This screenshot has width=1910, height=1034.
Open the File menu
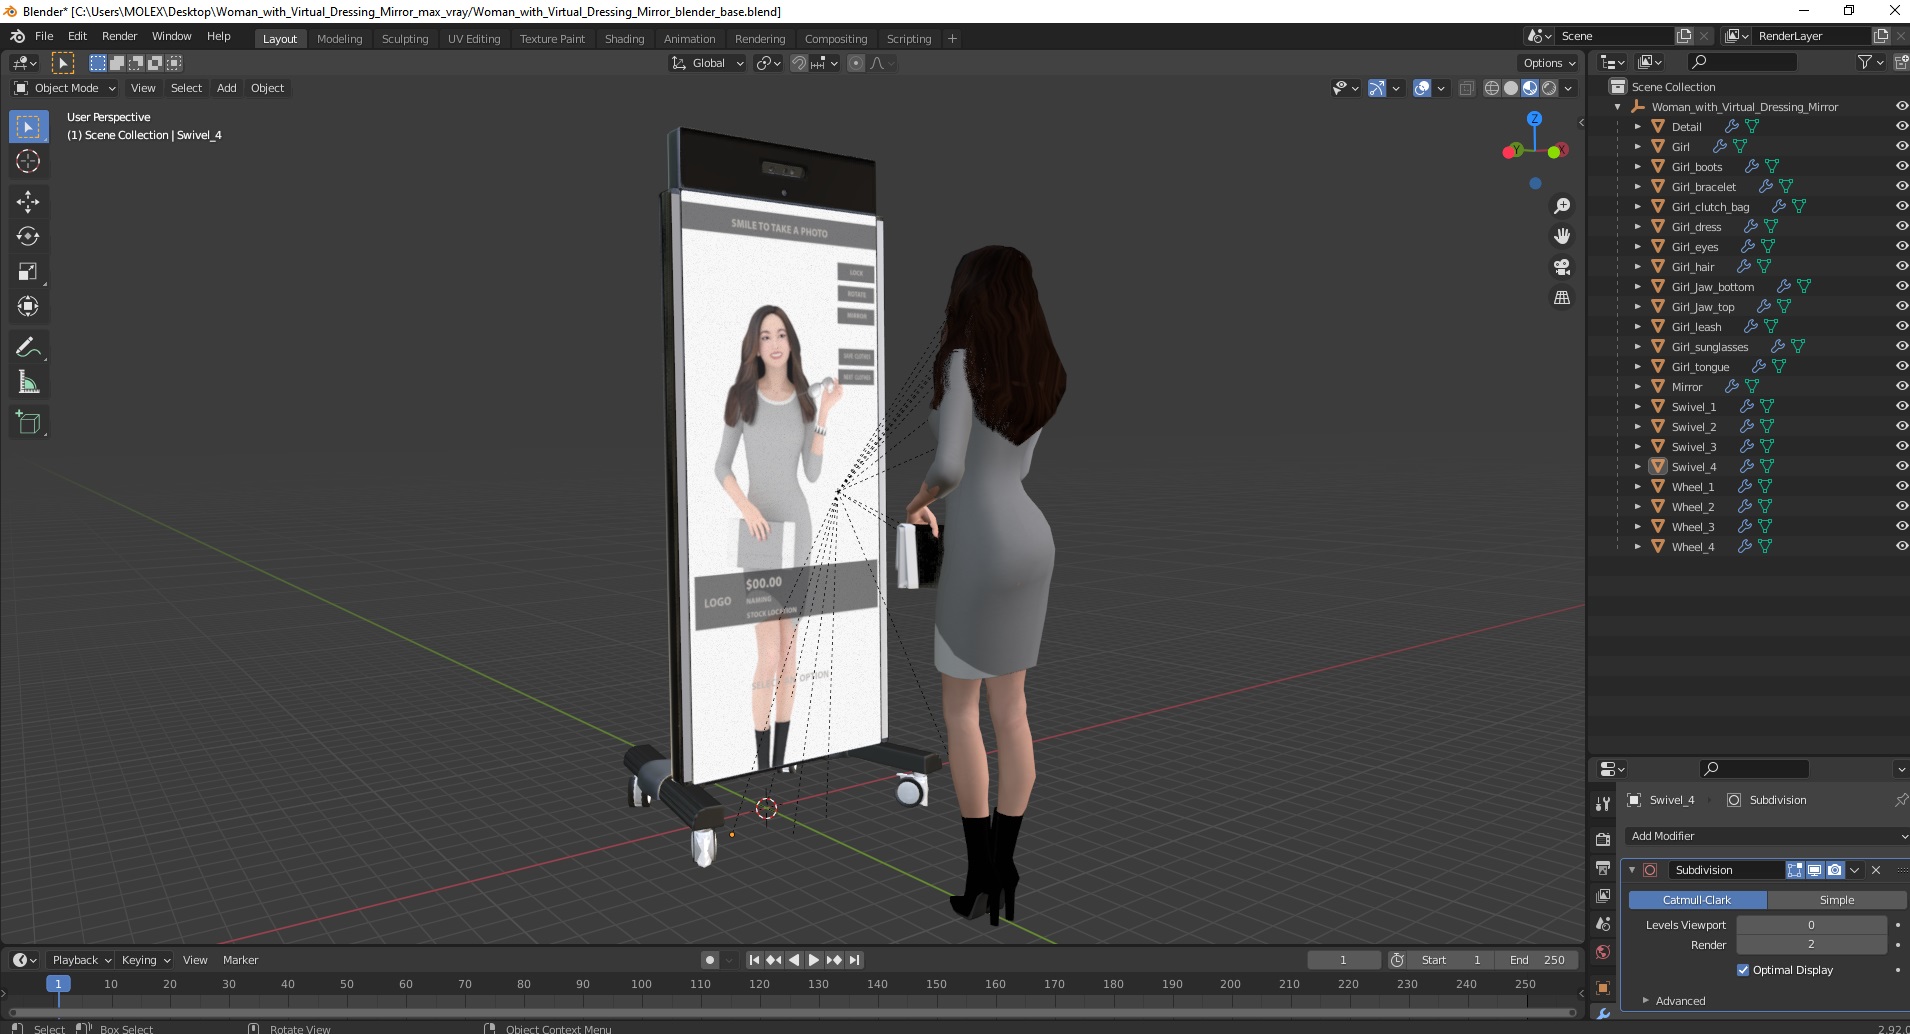pos(44,36)
